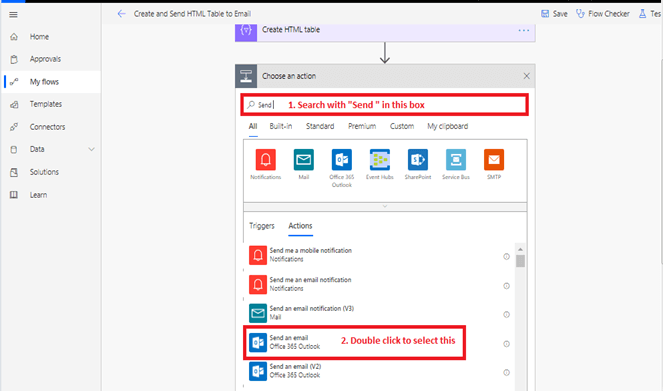The image size is (663, 391).
Task: Click the Connectors plug icon
Action: coord(14,127)
